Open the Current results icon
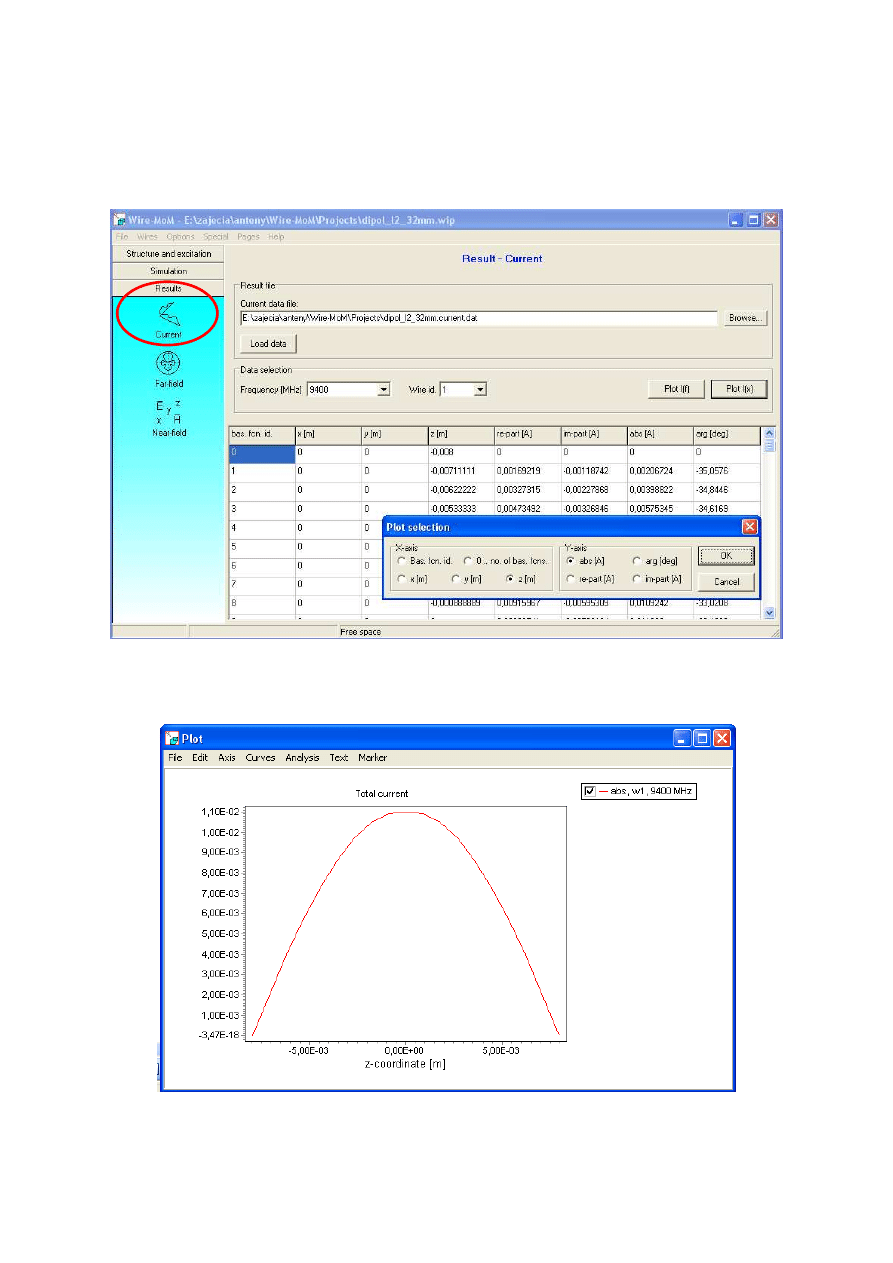893x1263 pixels. click(168, 315)
